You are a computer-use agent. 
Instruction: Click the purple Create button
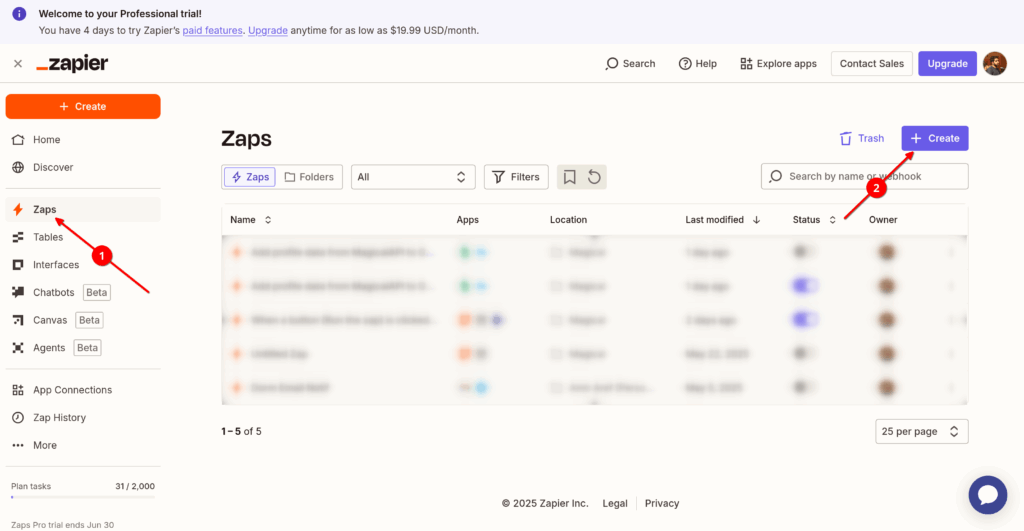click(935, 138)
